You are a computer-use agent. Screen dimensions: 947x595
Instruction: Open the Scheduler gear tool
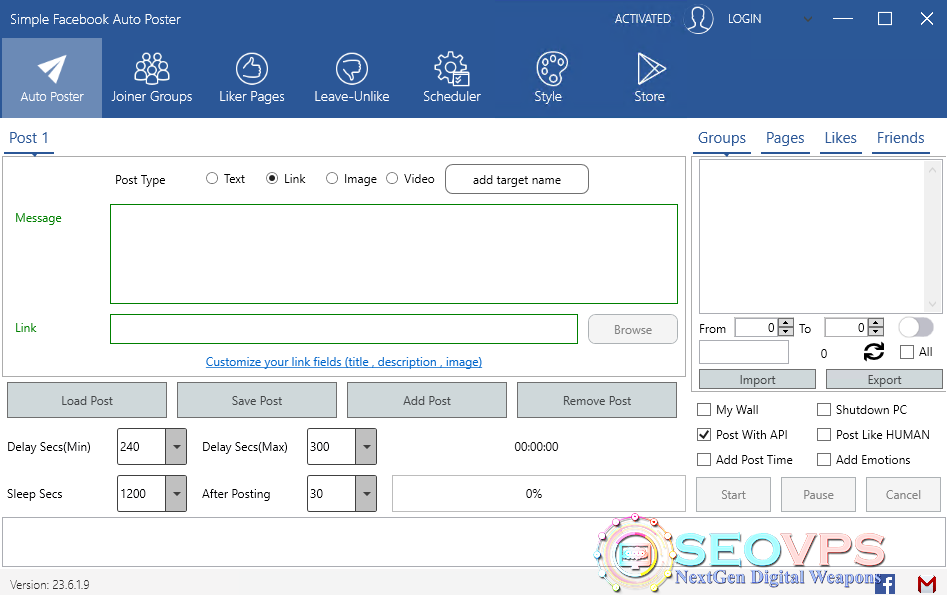point(452,78)
